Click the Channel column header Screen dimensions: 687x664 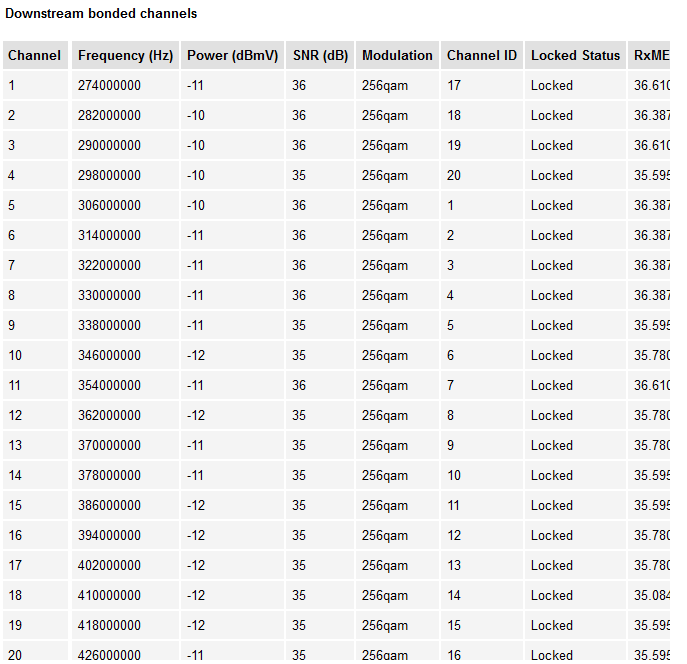point(35,56)
